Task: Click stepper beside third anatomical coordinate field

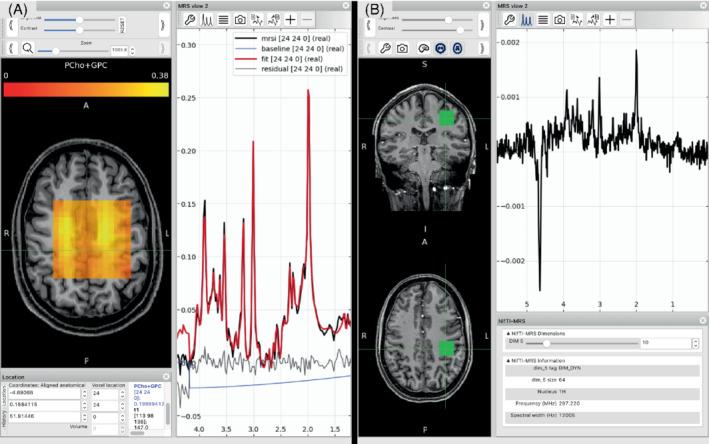Action: click(x=85, y=416)
